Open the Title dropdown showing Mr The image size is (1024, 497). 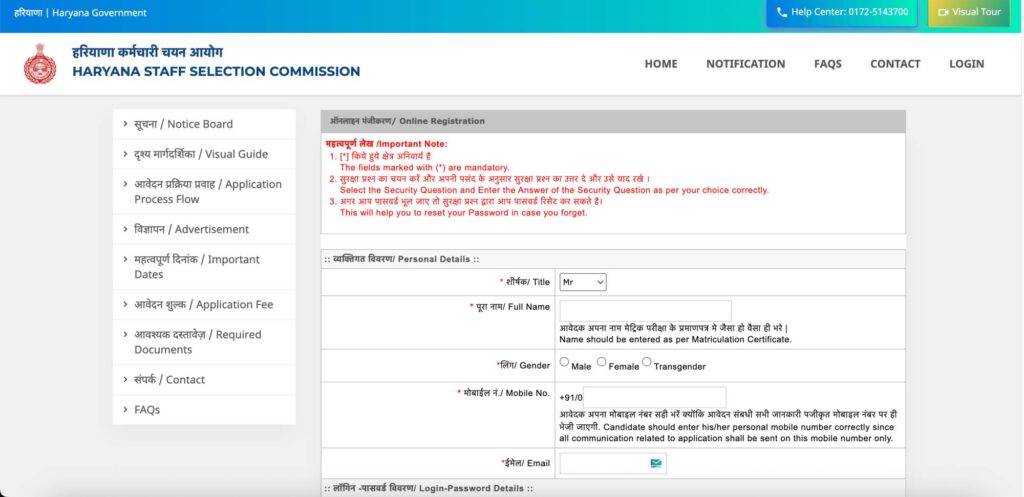pyautogui.click(x=583, y=282)
